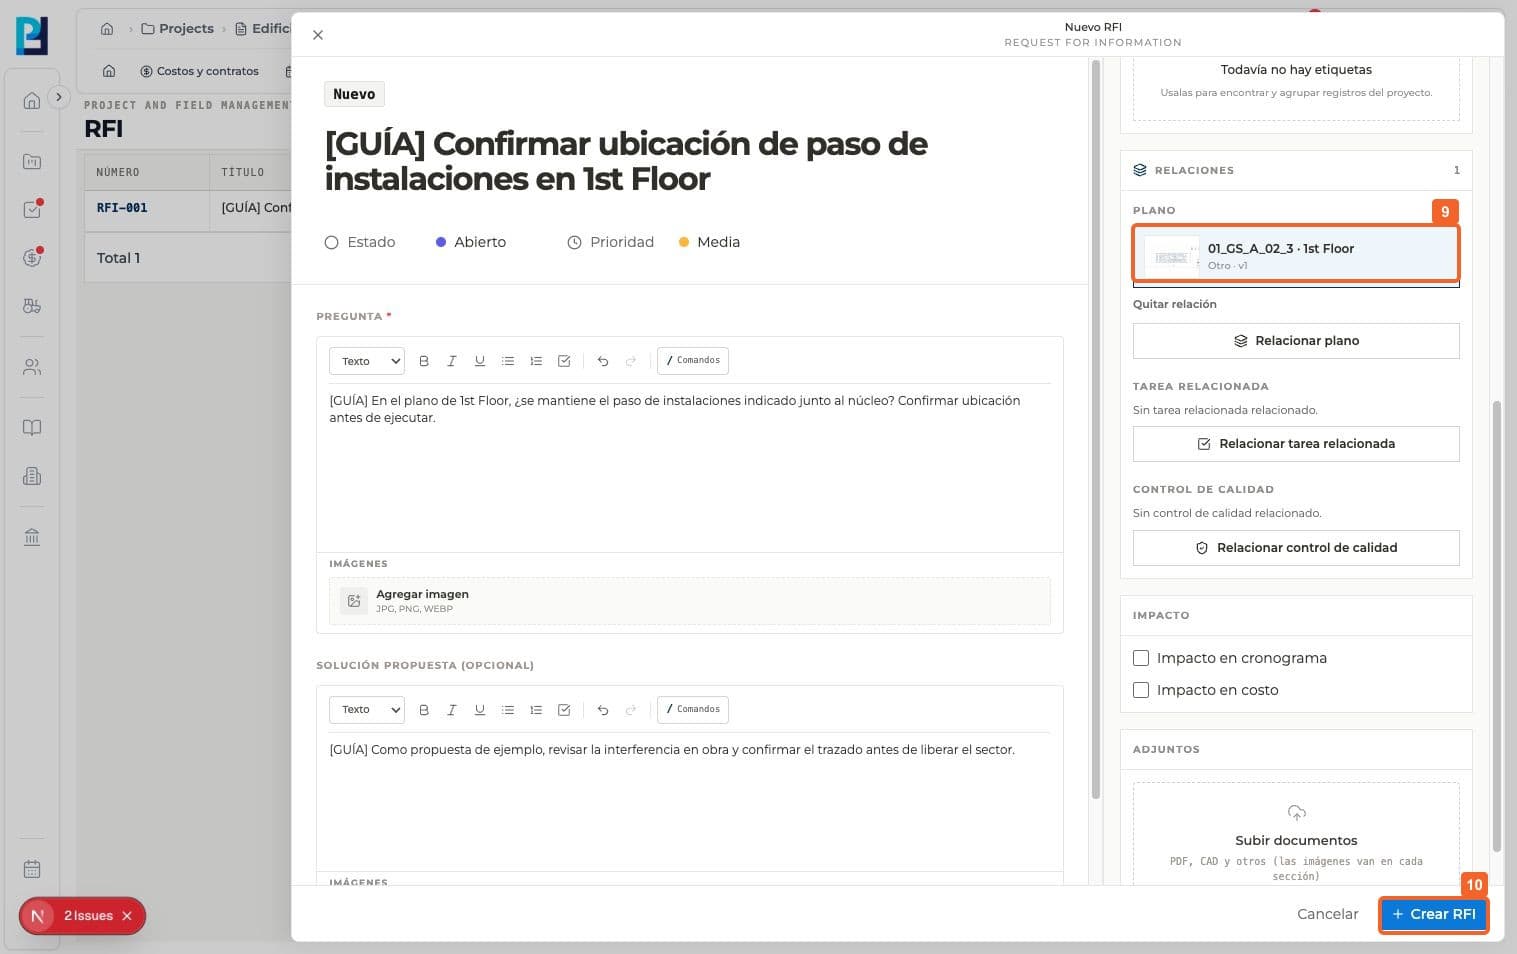This screenshot has width=1517, height=954.
Task: Click Cancelar button
Action: 1328,914
